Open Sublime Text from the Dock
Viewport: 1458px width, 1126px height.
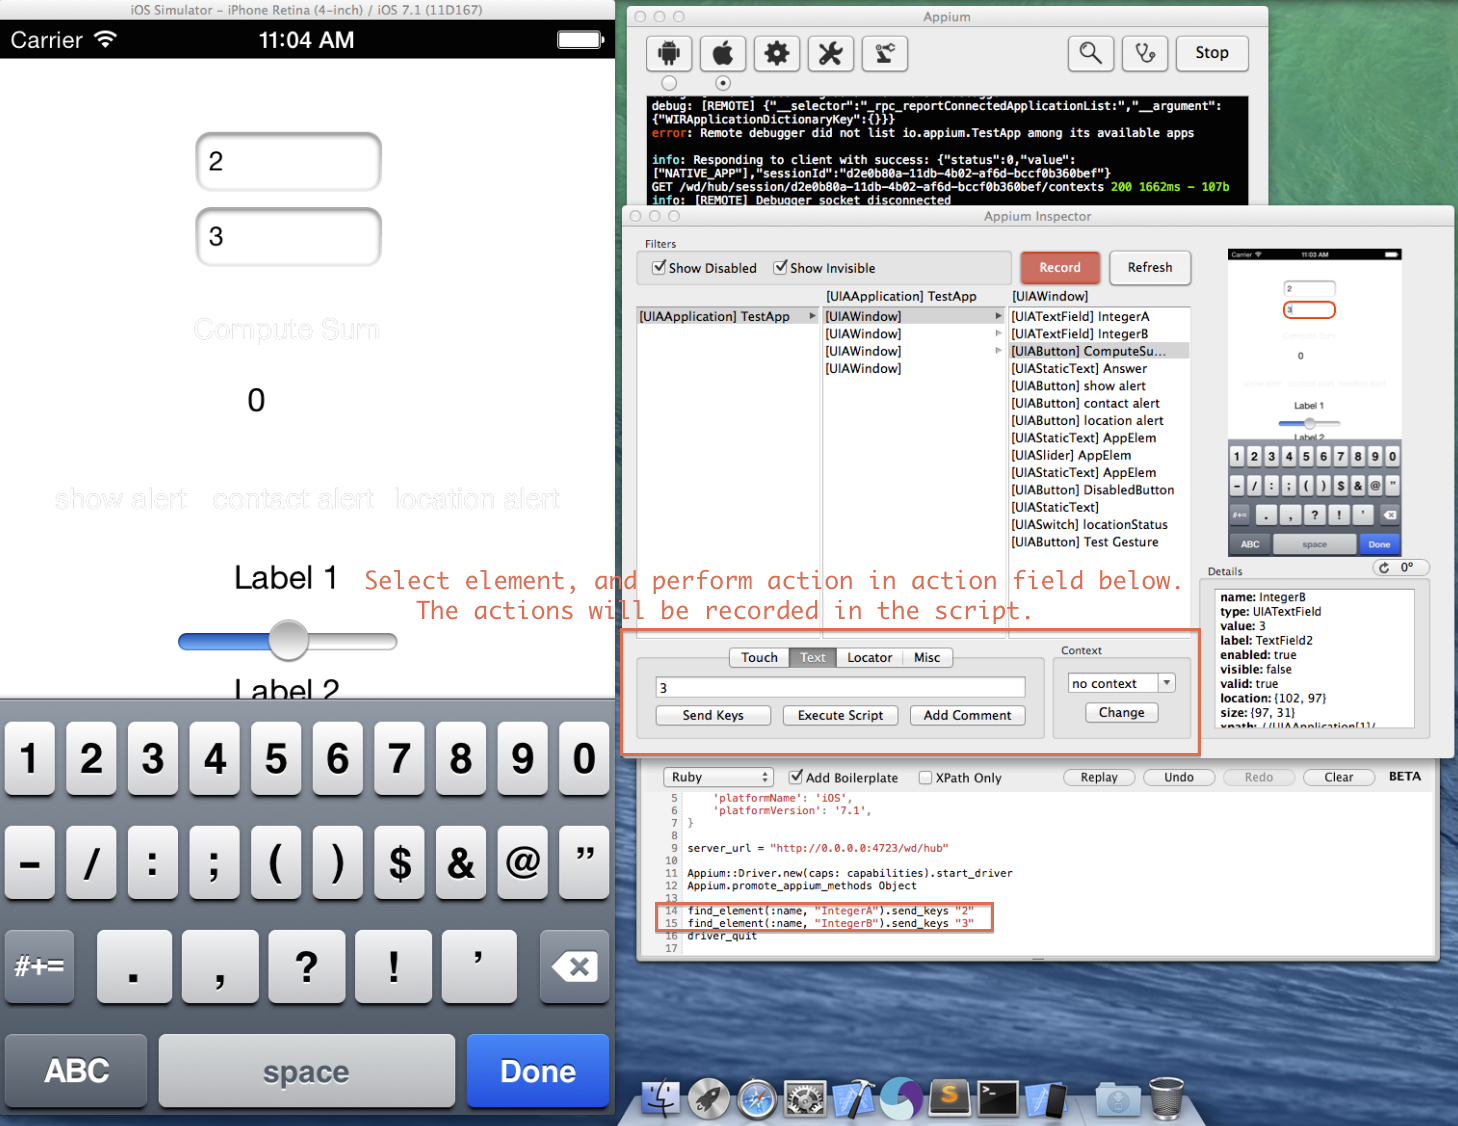tap(950, 1098)
